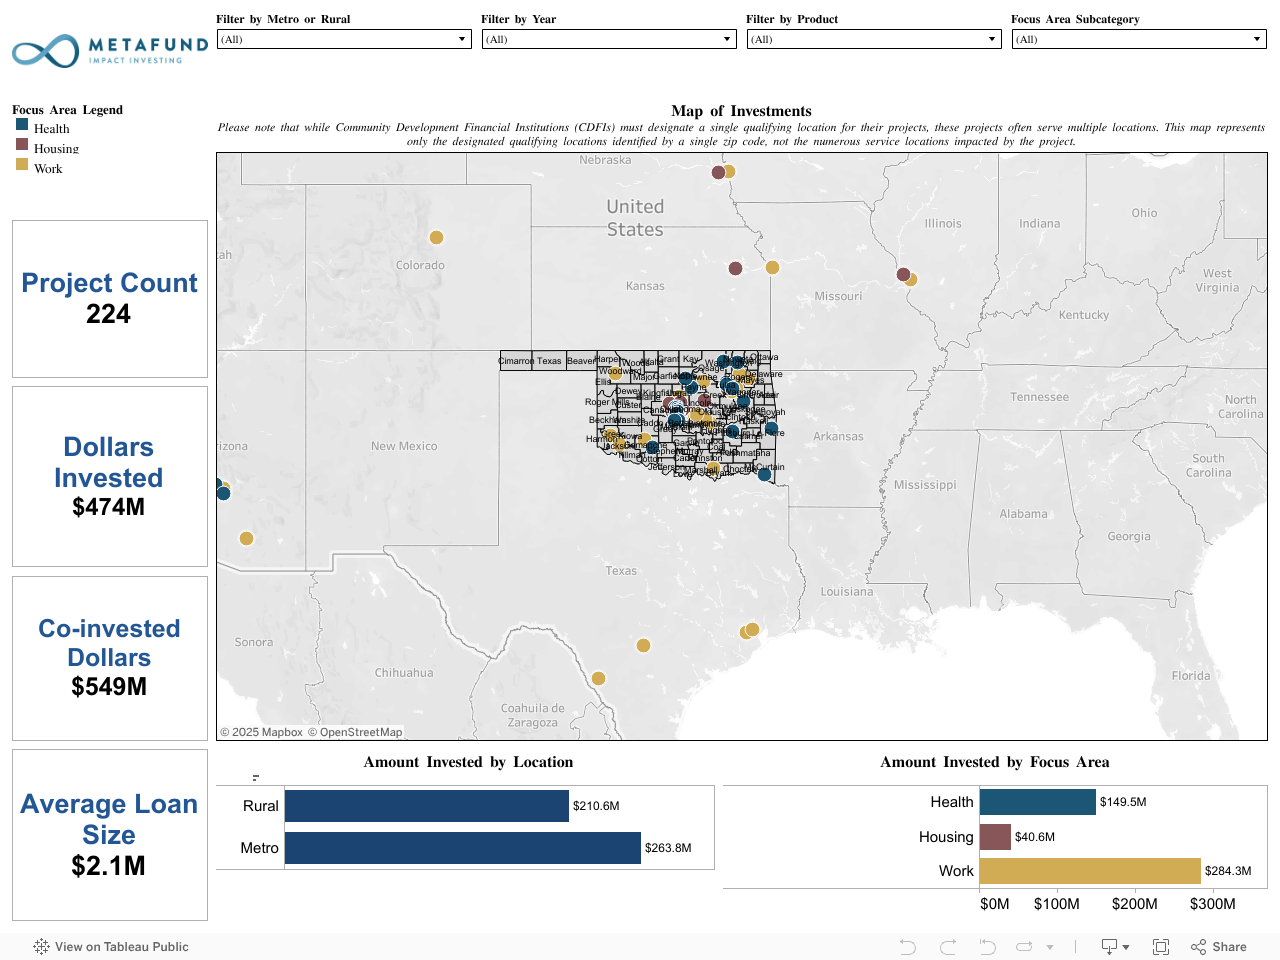
Task: Toggle Health in the Focus Area legend
Action: [x=51, y=128]
